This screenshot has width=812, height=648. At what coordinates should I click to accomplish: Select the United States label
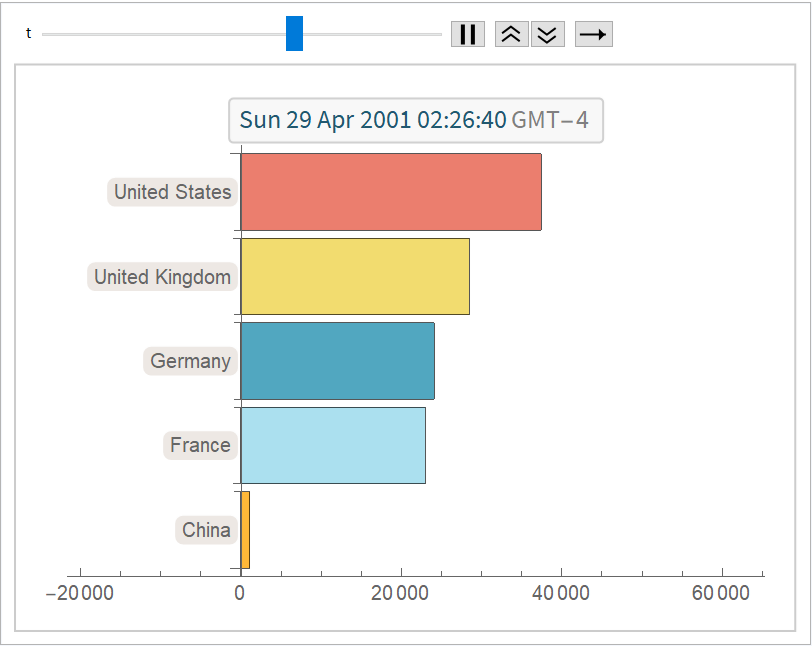tap(172, 192)
